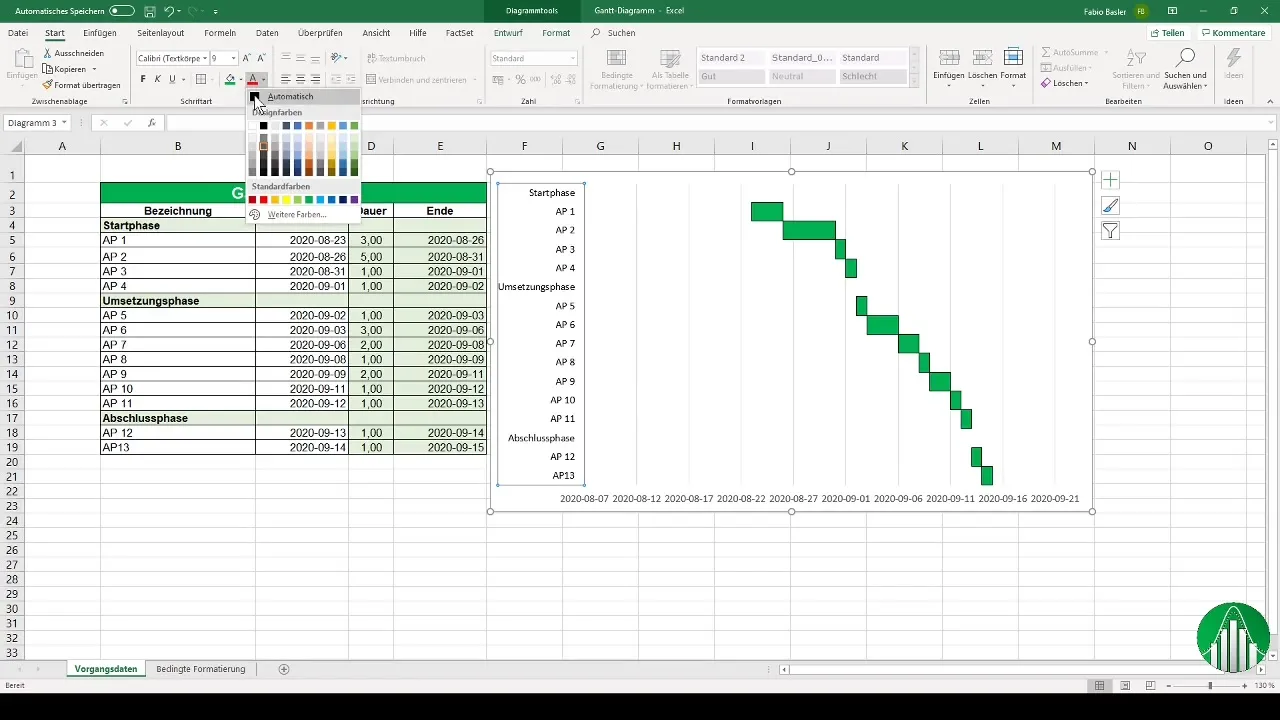Pick the purple swatch in Standardfarben
Image resolution: width=1280 pixels, height=720 pixels.
tap(354, 200)
